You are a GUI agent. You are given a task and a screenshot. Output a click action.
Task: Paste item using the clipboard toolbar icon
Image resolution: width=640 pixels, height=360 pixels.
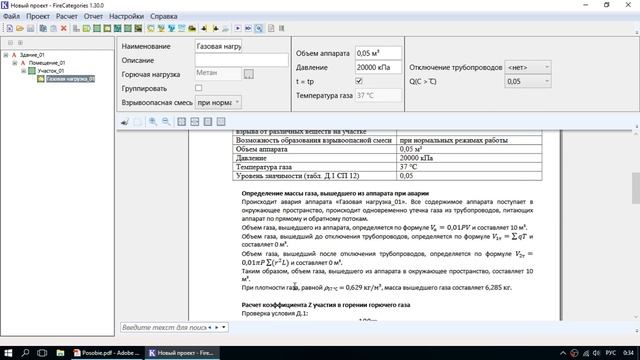click(x=53, y=29)
